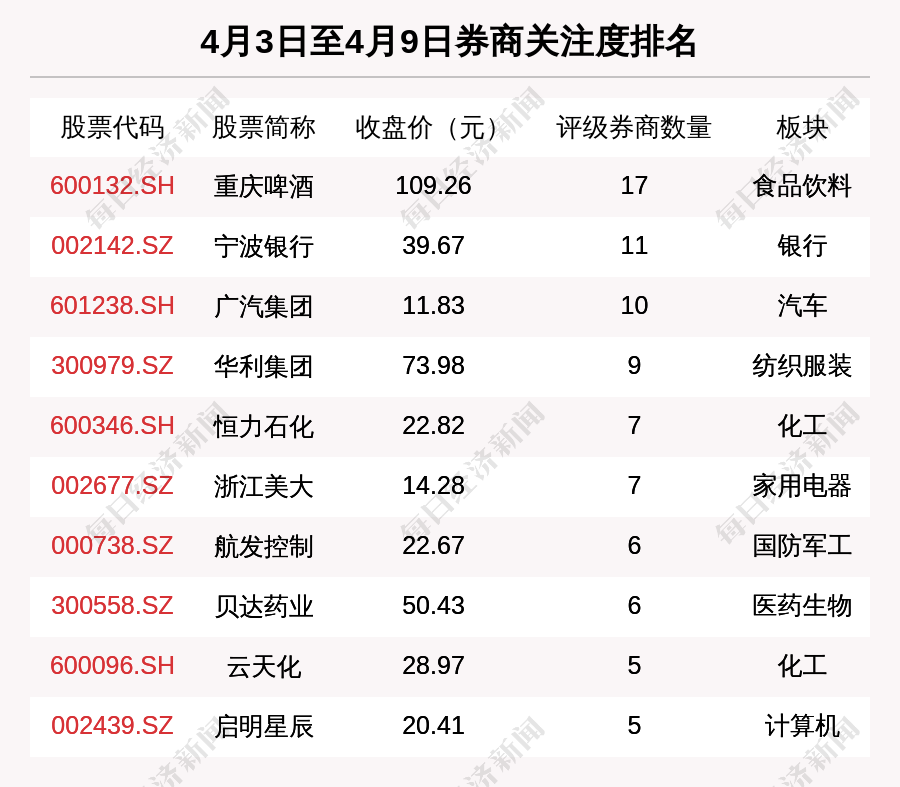Image resolution: width=900 pixels, height=787 pixels.
Task: Click broker count 9 for 华利集团
Action: tap(634, 366)
